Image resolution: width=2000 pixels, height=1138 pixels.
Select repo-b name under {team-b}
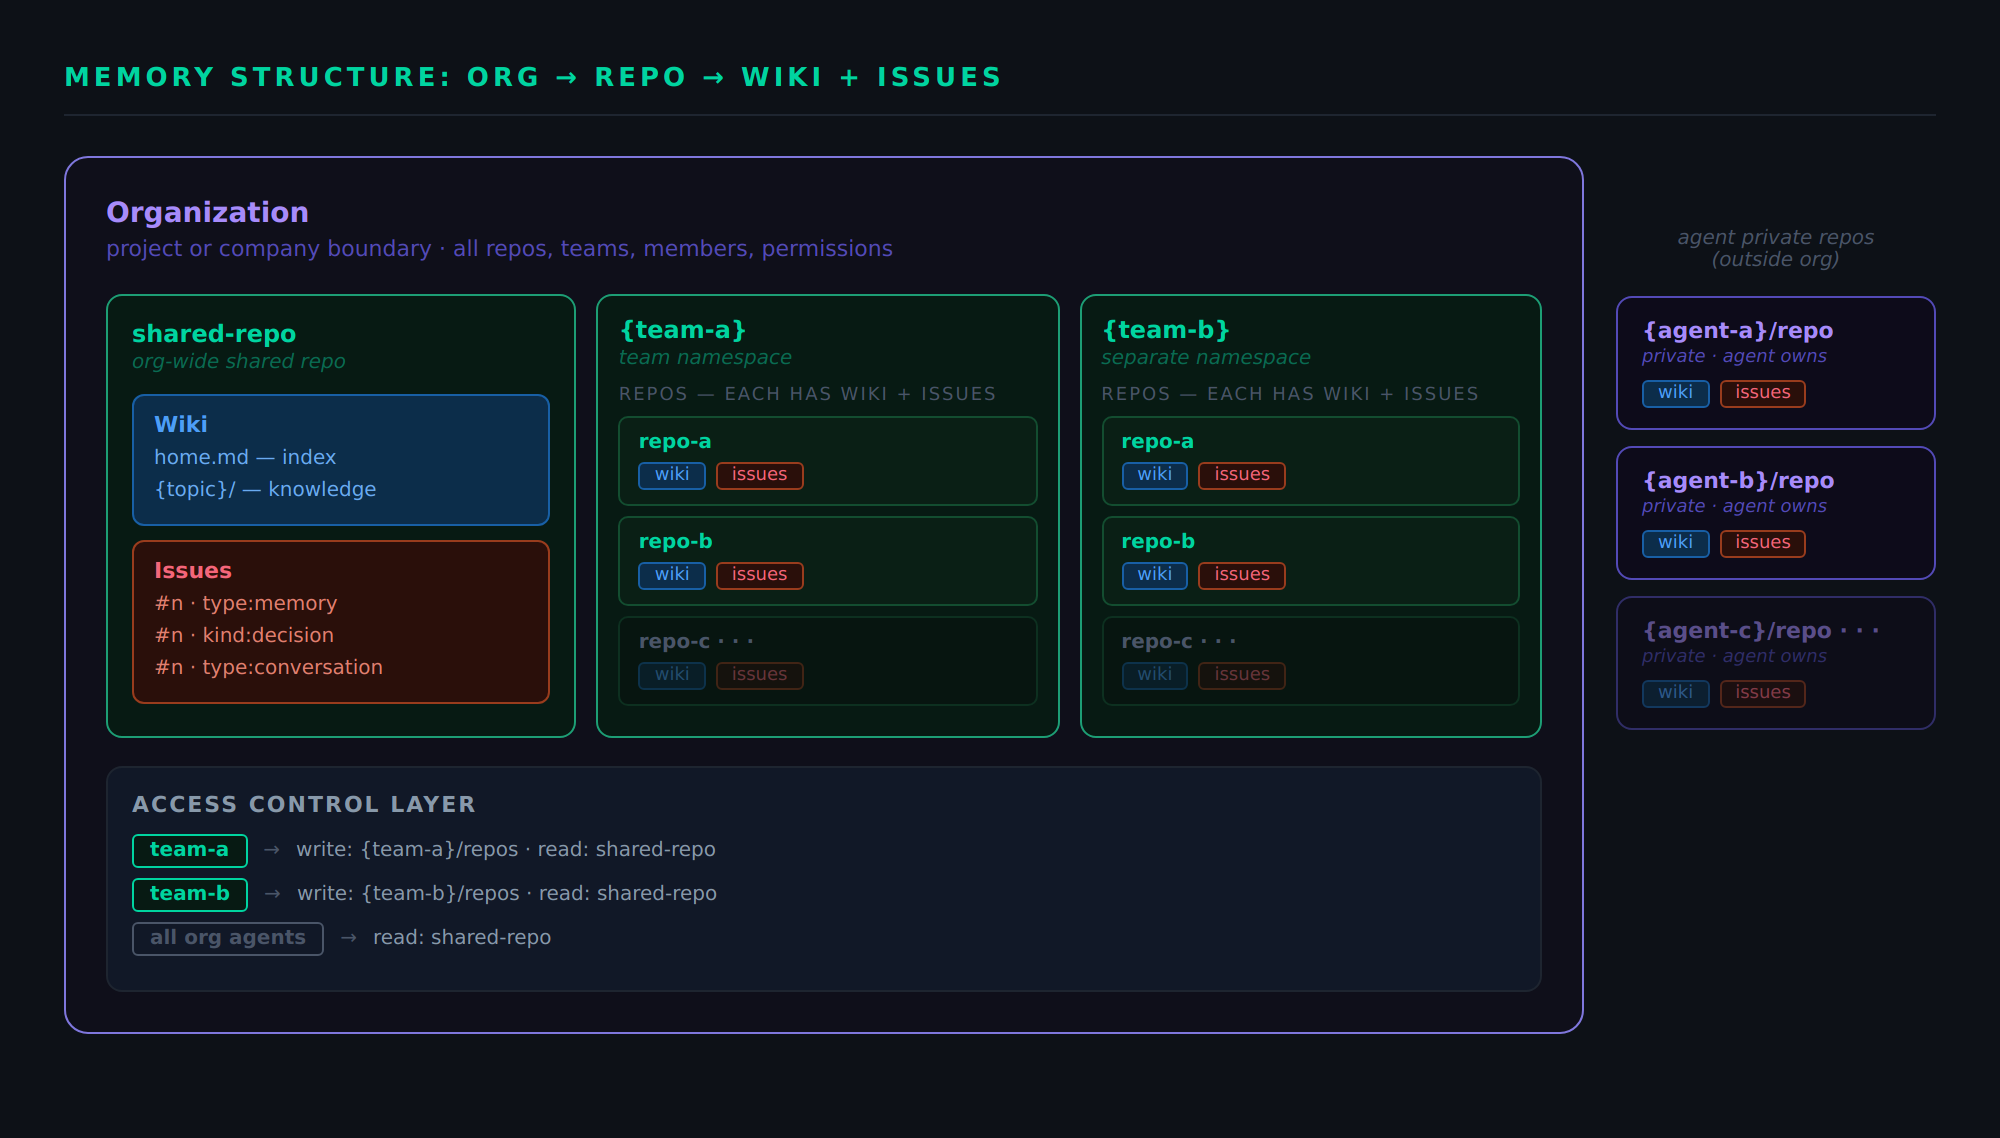pyautogui.click(x=1158, y=541)
